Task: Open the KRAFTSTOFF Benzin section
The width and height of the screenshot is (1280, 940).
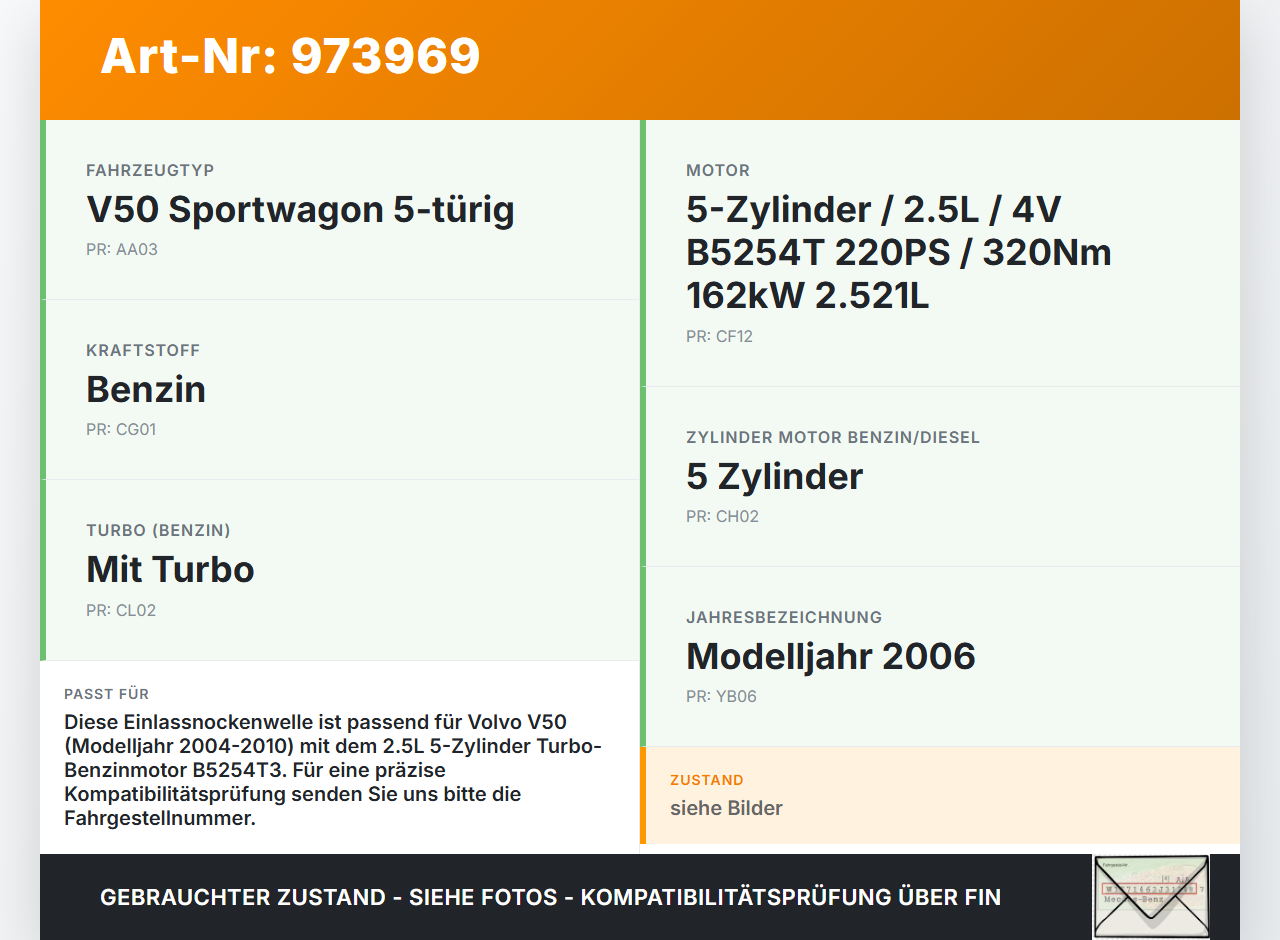Action: coord(146,389)
